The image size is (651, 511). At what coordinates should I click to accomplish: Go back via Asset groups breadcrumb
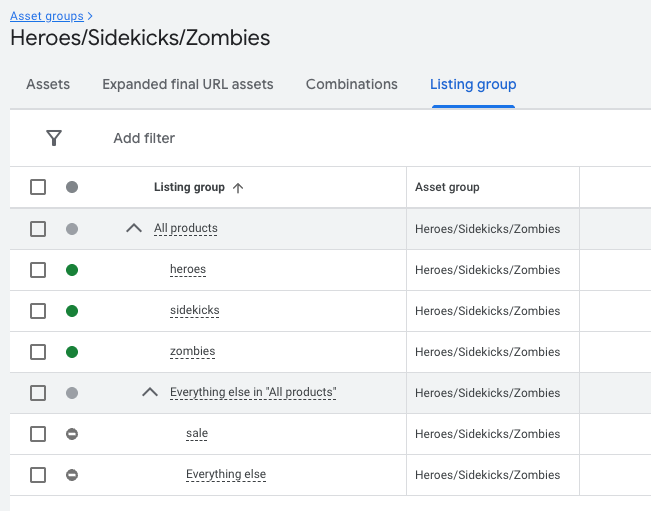click(46, 16)
